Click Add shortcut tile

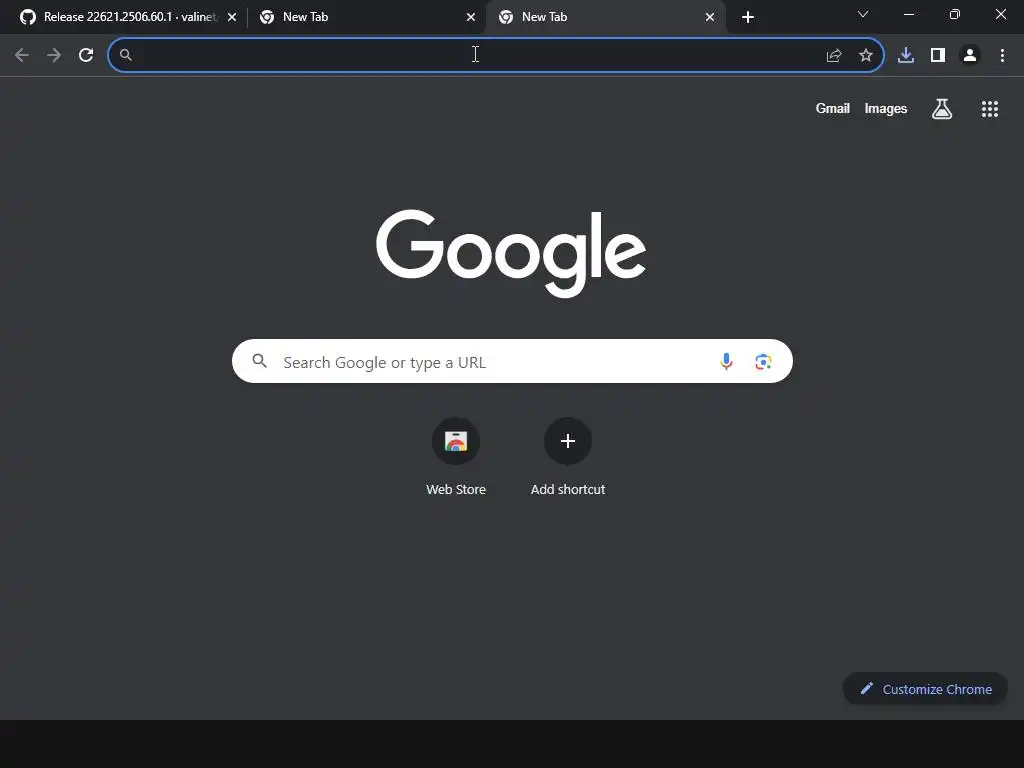click(568, 457)
